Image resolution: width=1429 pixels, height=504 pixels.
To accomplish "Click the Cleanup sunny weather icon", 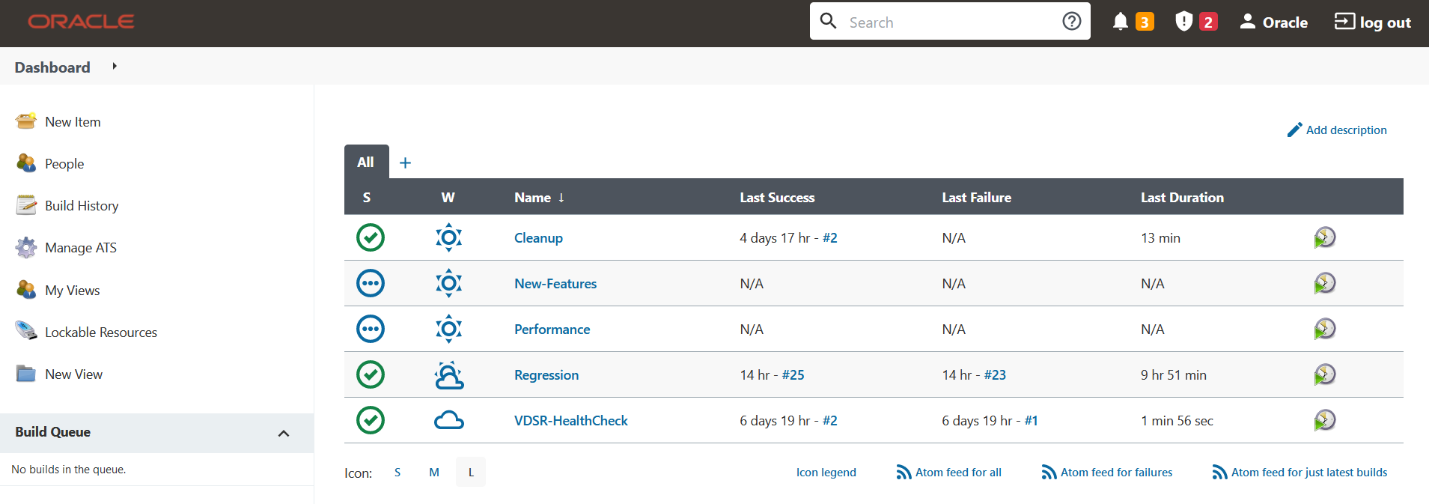I will click(x=449, y=238).
